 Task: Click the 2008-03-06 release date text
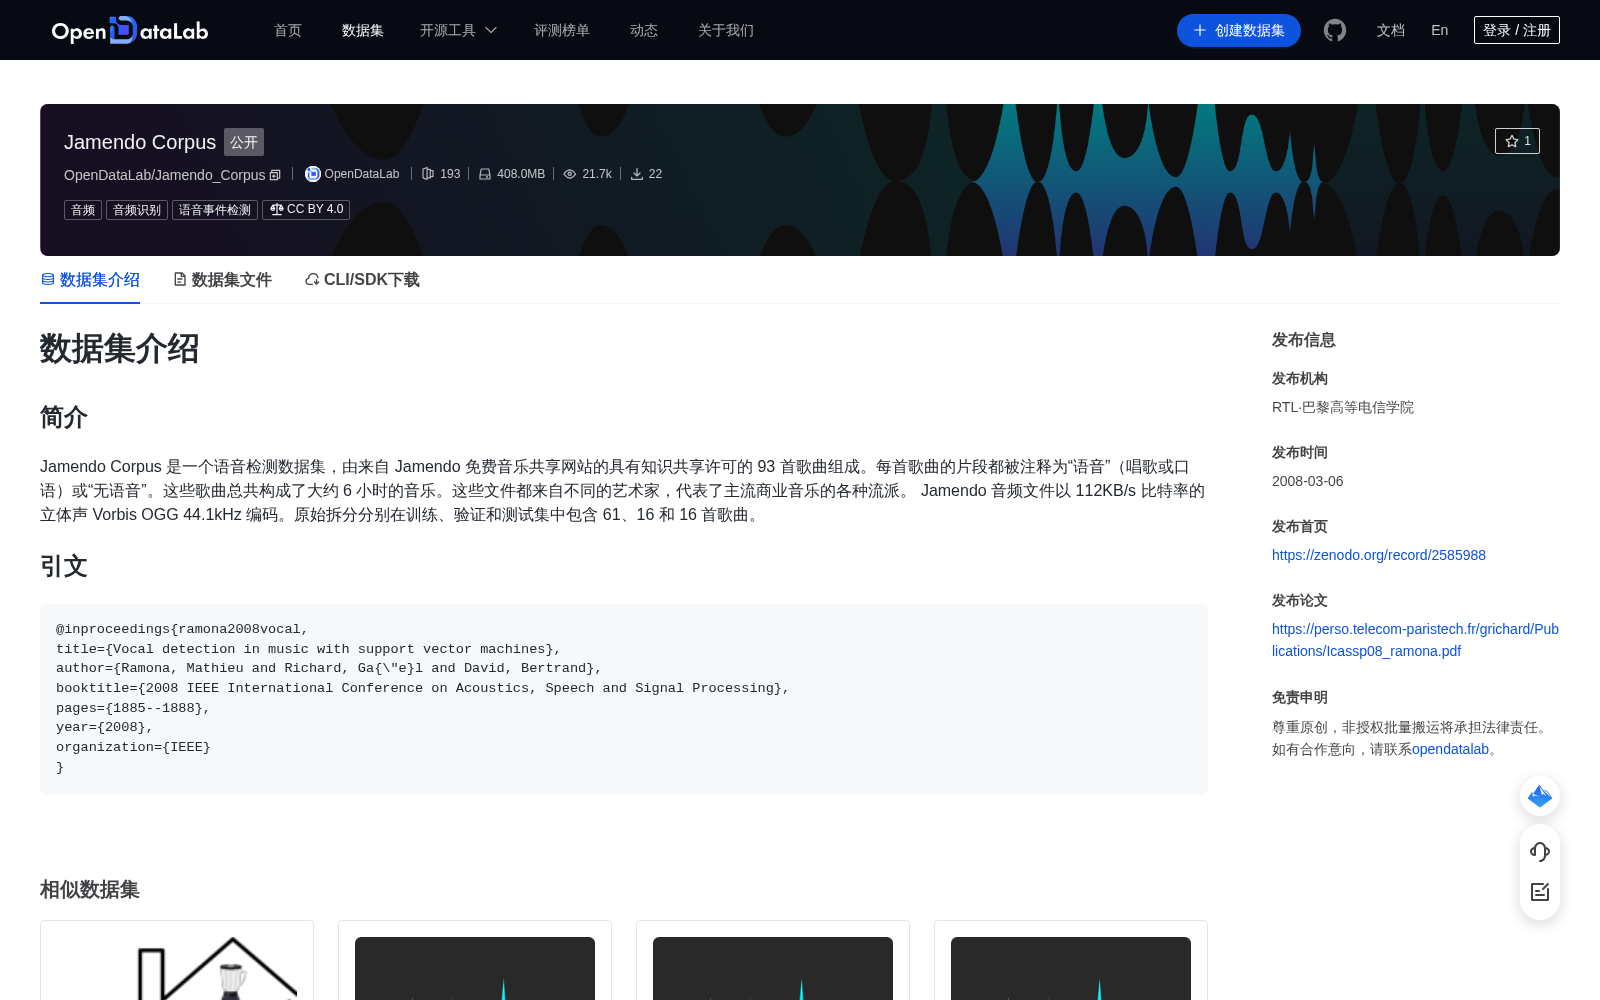pos(1308,481)
